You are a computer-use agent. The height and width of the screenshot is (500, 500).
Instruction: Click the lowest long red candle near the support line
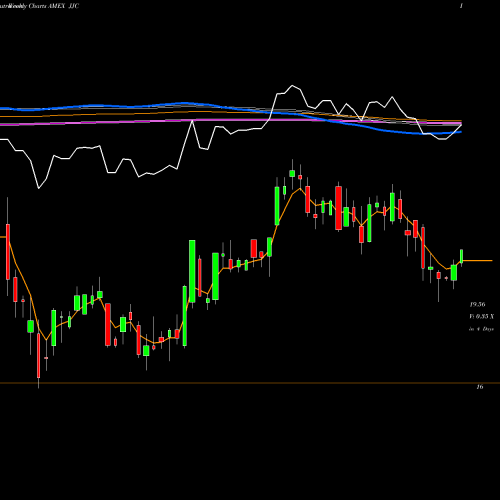(x=39, y=355)
